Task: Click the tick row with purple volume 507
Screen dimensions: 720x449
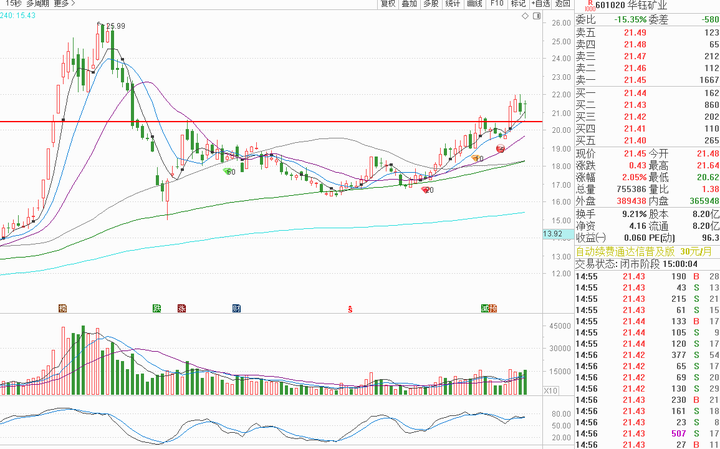Action: (647, 434)
